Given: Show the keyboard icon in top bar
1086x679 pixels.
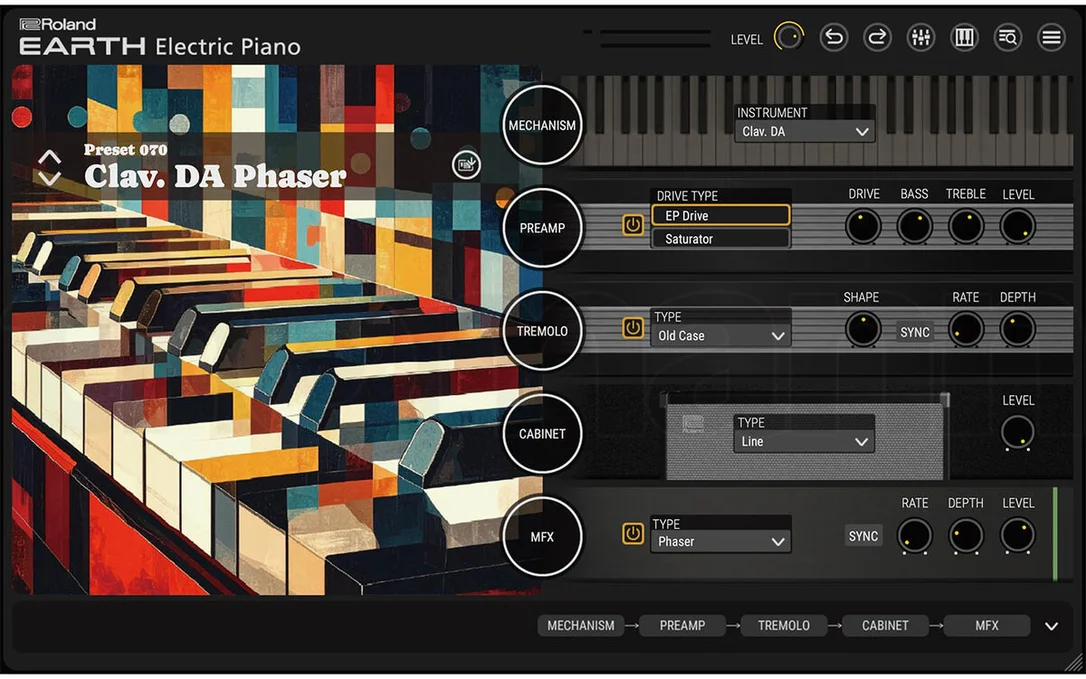Looking at the screenshot, I should click(965, 37).
